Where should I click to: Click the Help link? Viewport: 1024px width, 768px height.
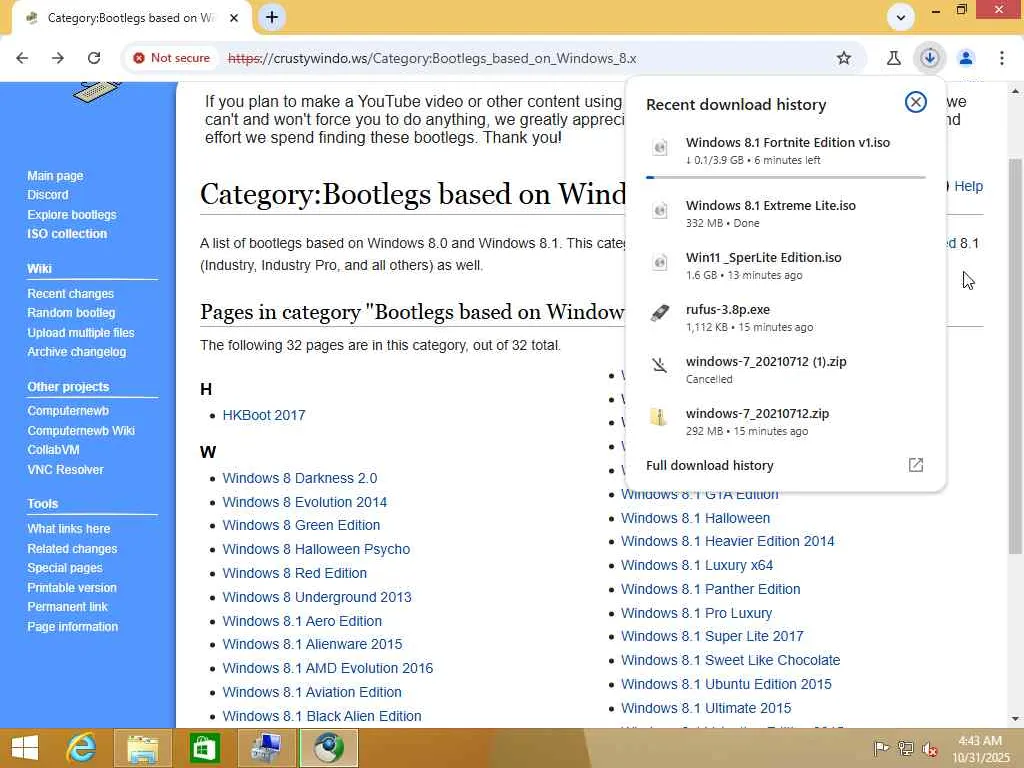(968, 186)
